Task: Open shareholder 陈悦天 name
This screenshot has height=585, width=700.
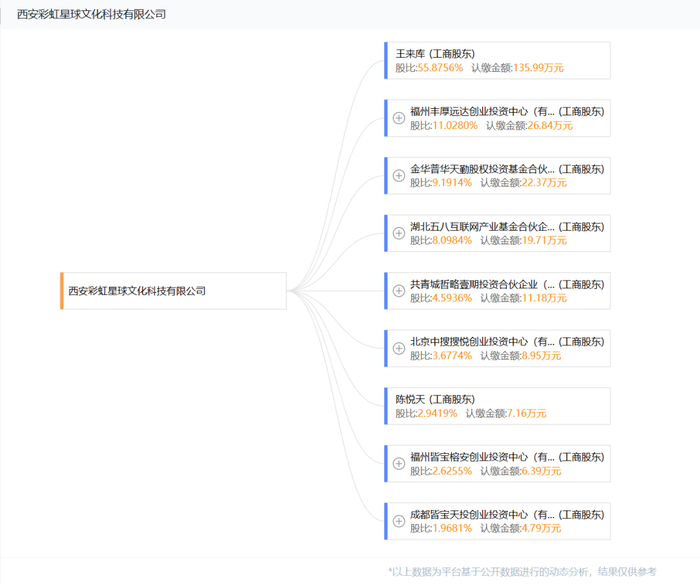Action: coord(410,399)
